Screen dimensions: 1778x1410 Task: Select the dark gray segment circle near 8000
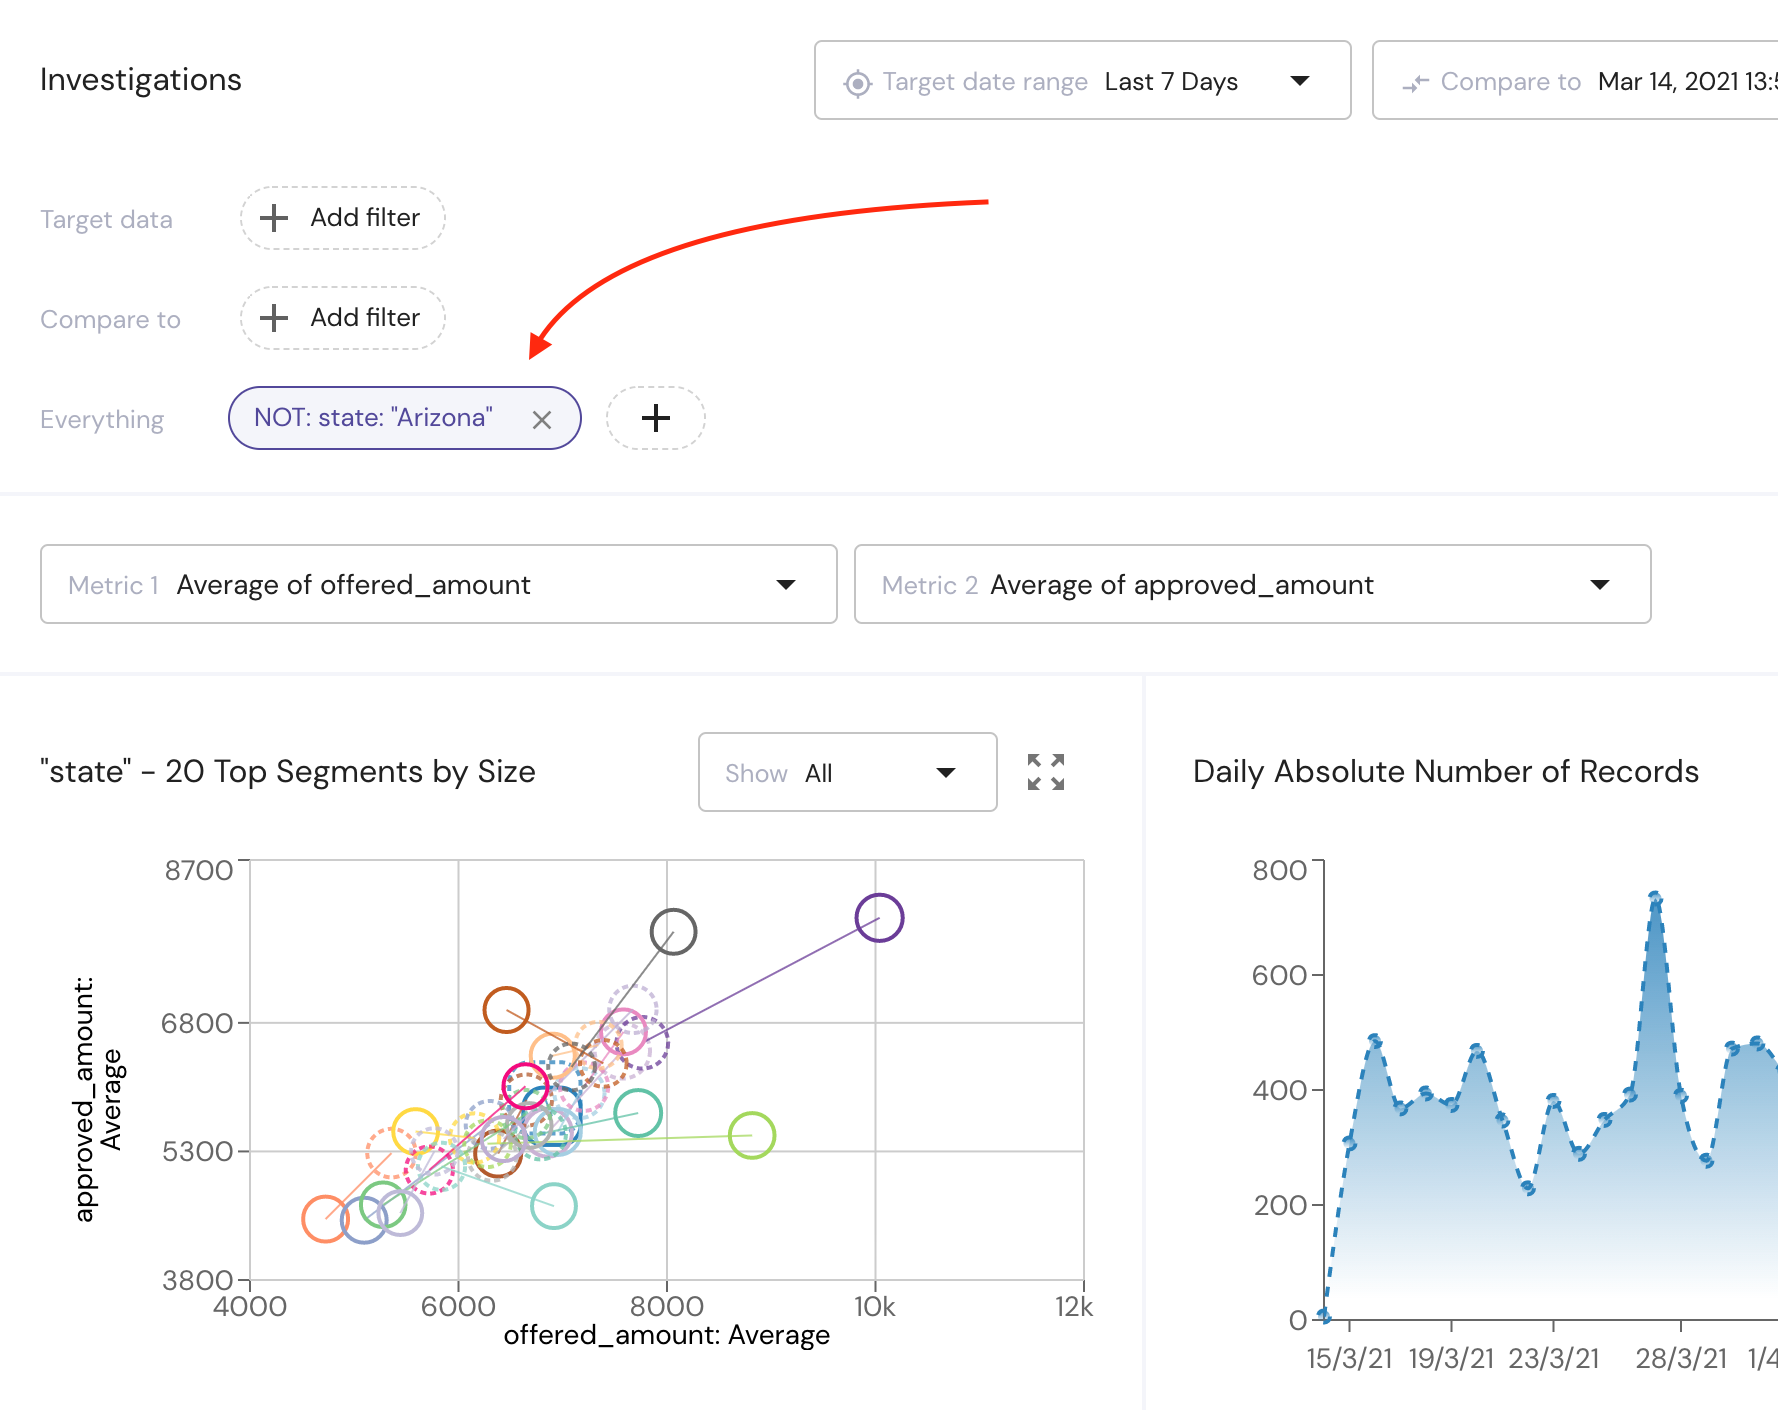(x=673, y=931)
